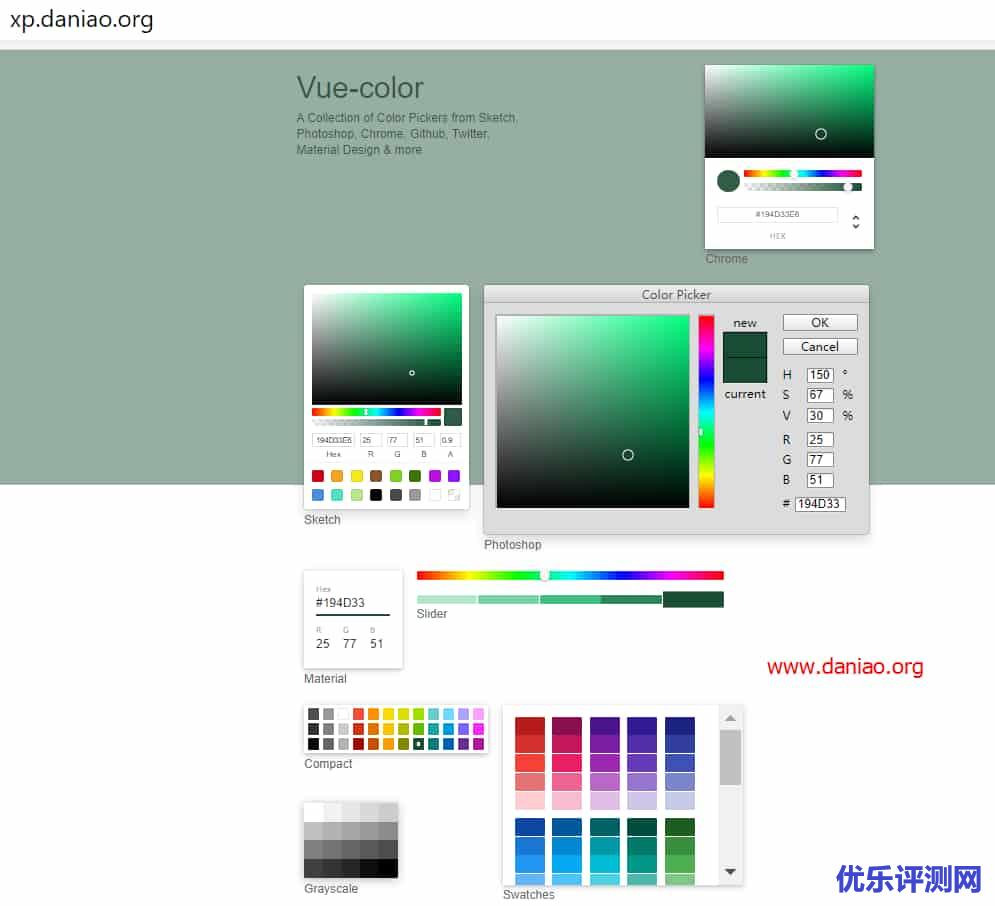Click the Vue-color page heading
The image size is (995, 906).
click(360, 88)
